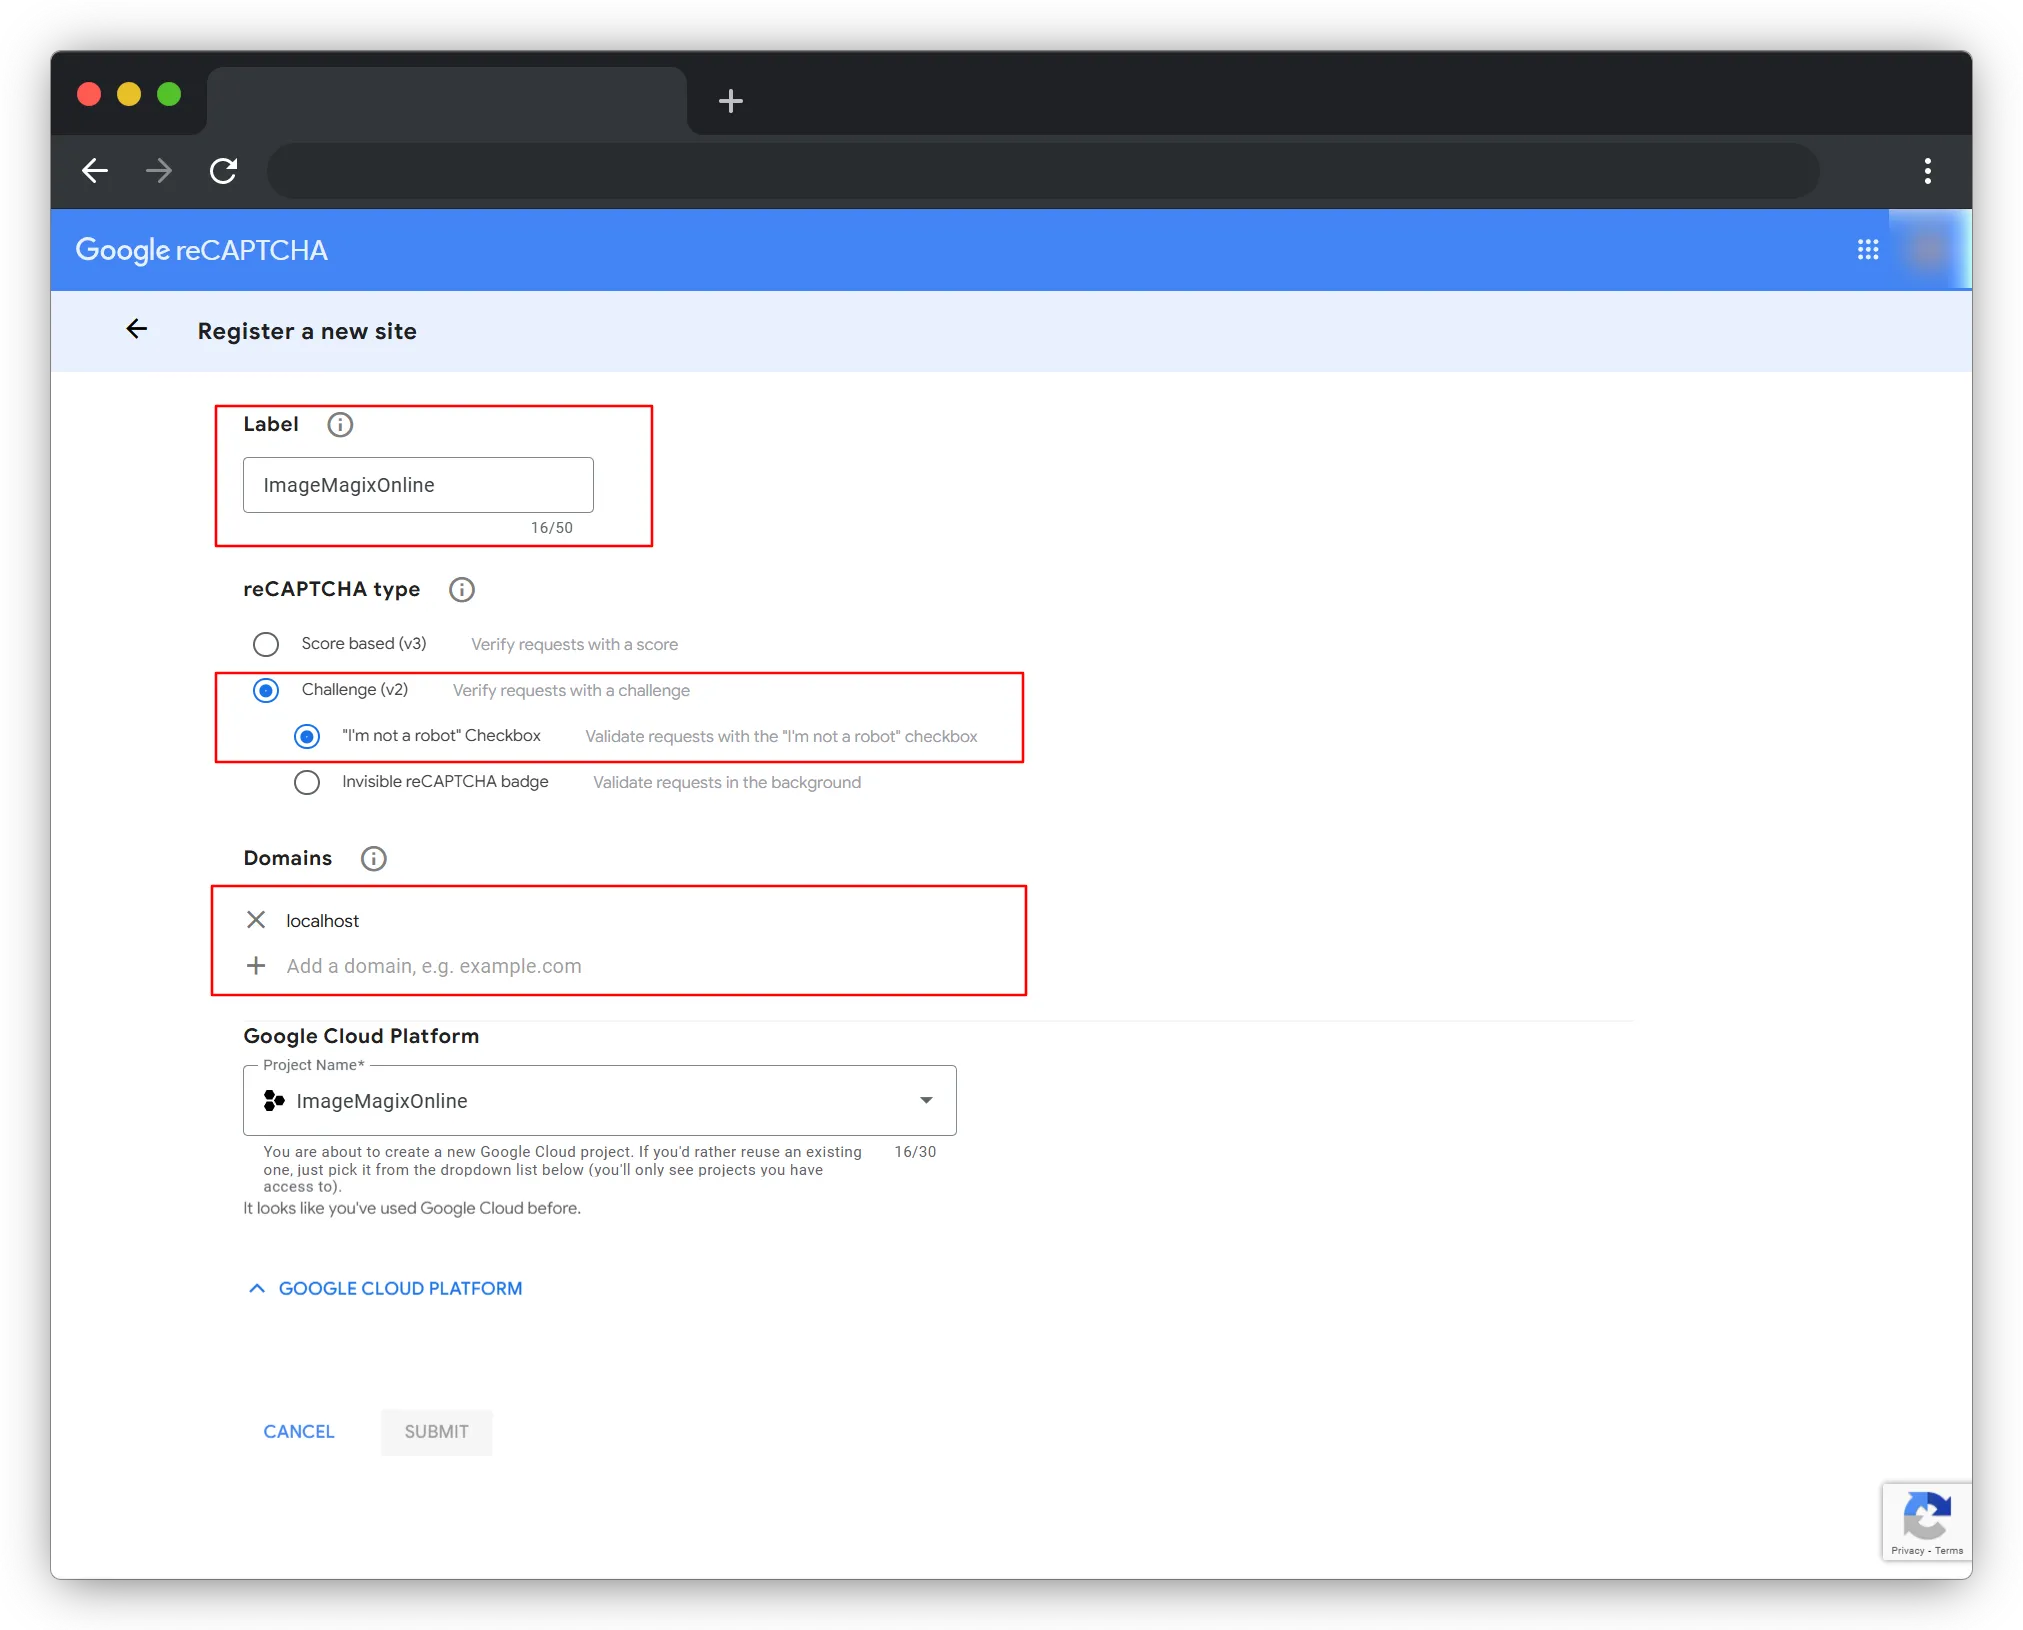Select the Challenge (v2) option

click(266, 690)
